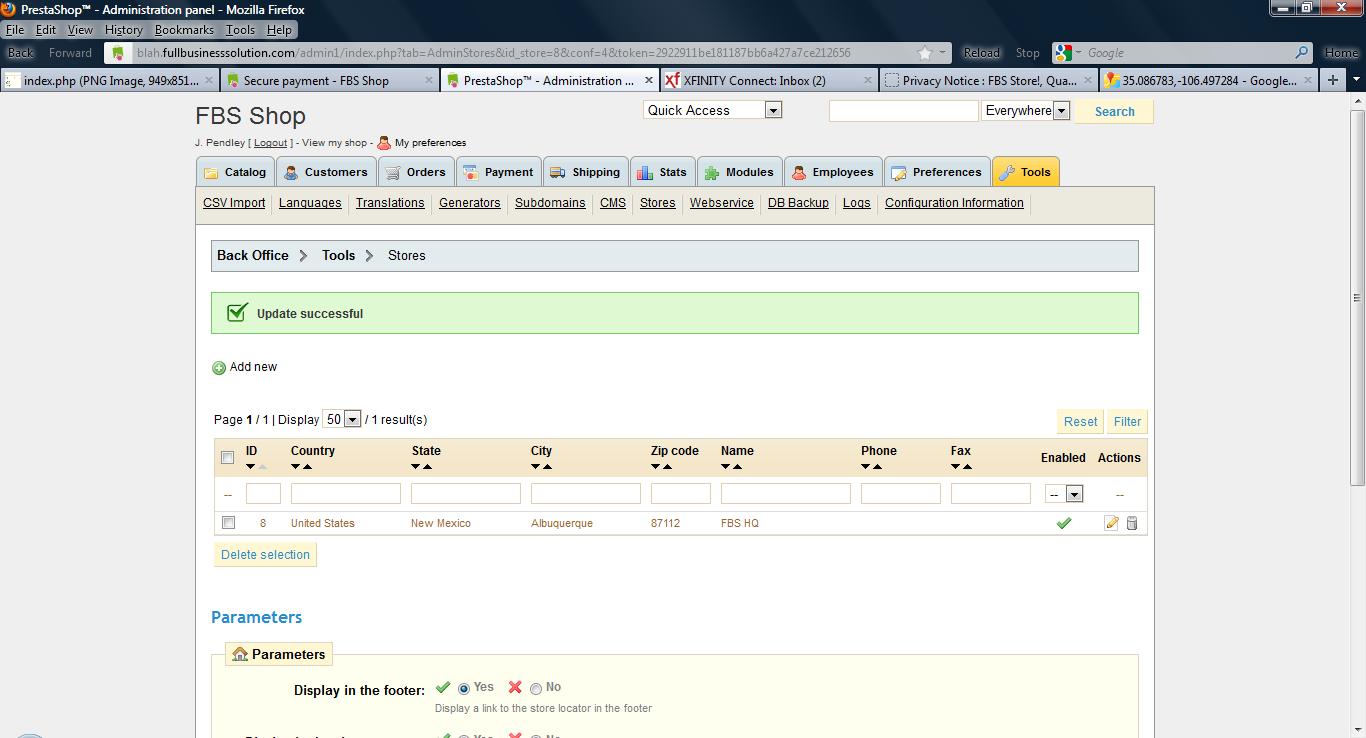Click the browser Reload button
Image resolution: width=1366 pixels, height=738 pixels.
981,53
